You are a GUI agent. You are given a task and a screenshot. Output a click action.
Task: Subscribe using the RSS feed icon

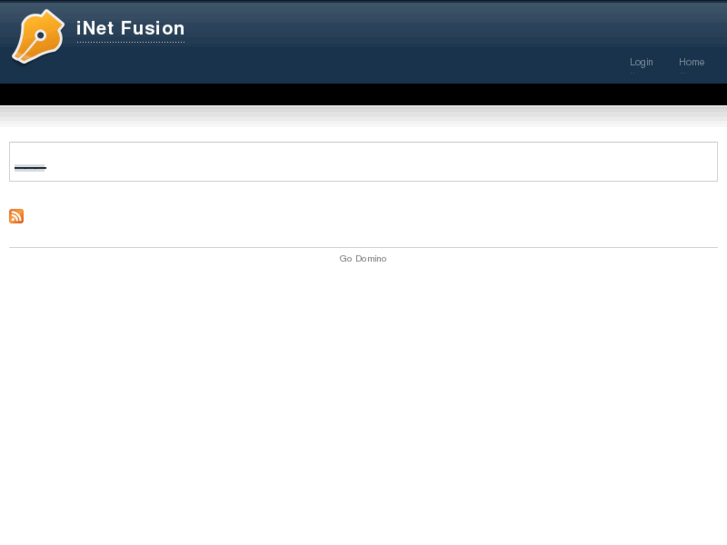coord(16,216)
